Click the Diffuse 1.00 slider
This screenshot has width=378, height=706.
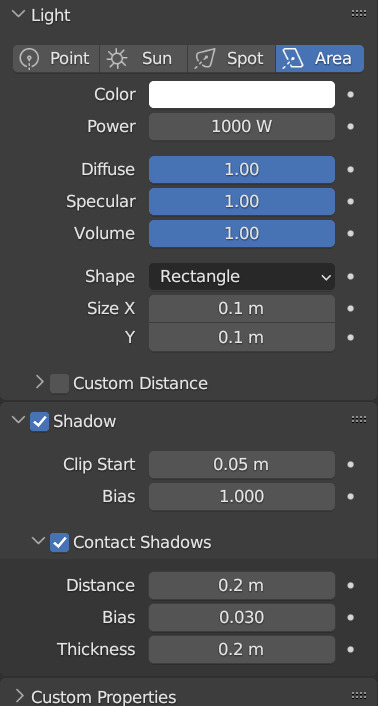click(242, 170)
